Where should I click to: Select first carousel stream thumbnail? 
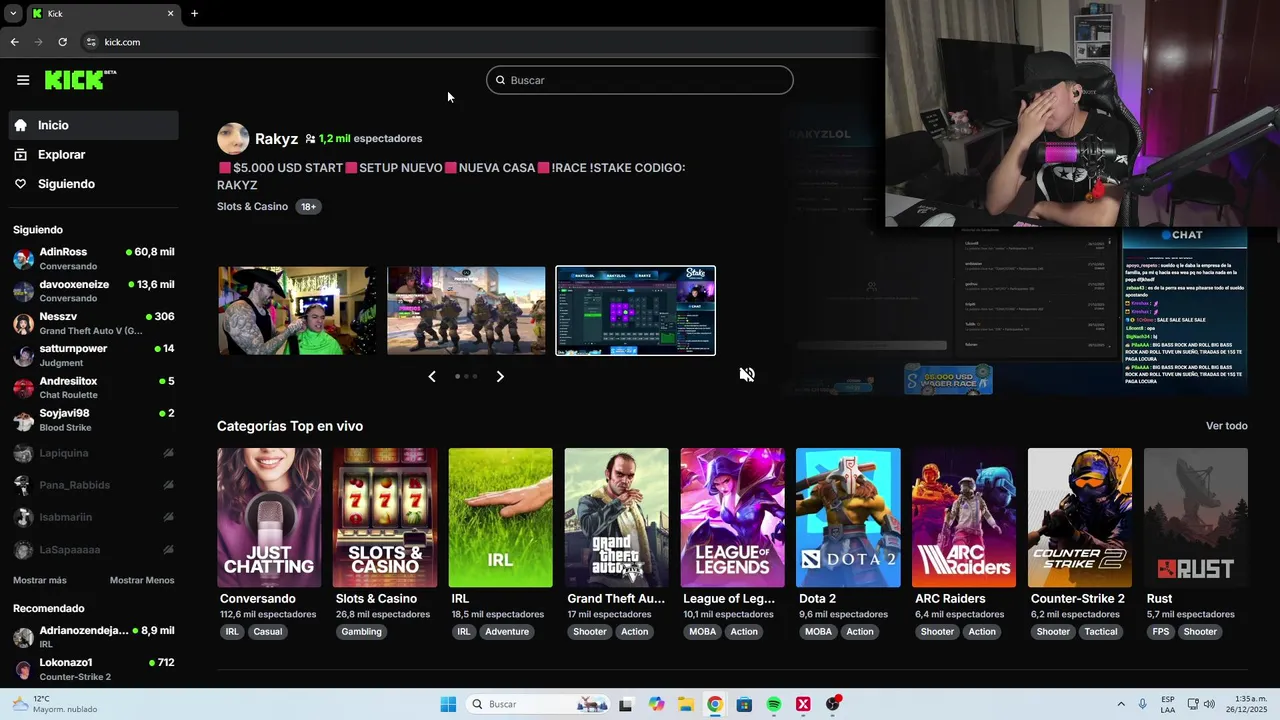click(298, 311)
